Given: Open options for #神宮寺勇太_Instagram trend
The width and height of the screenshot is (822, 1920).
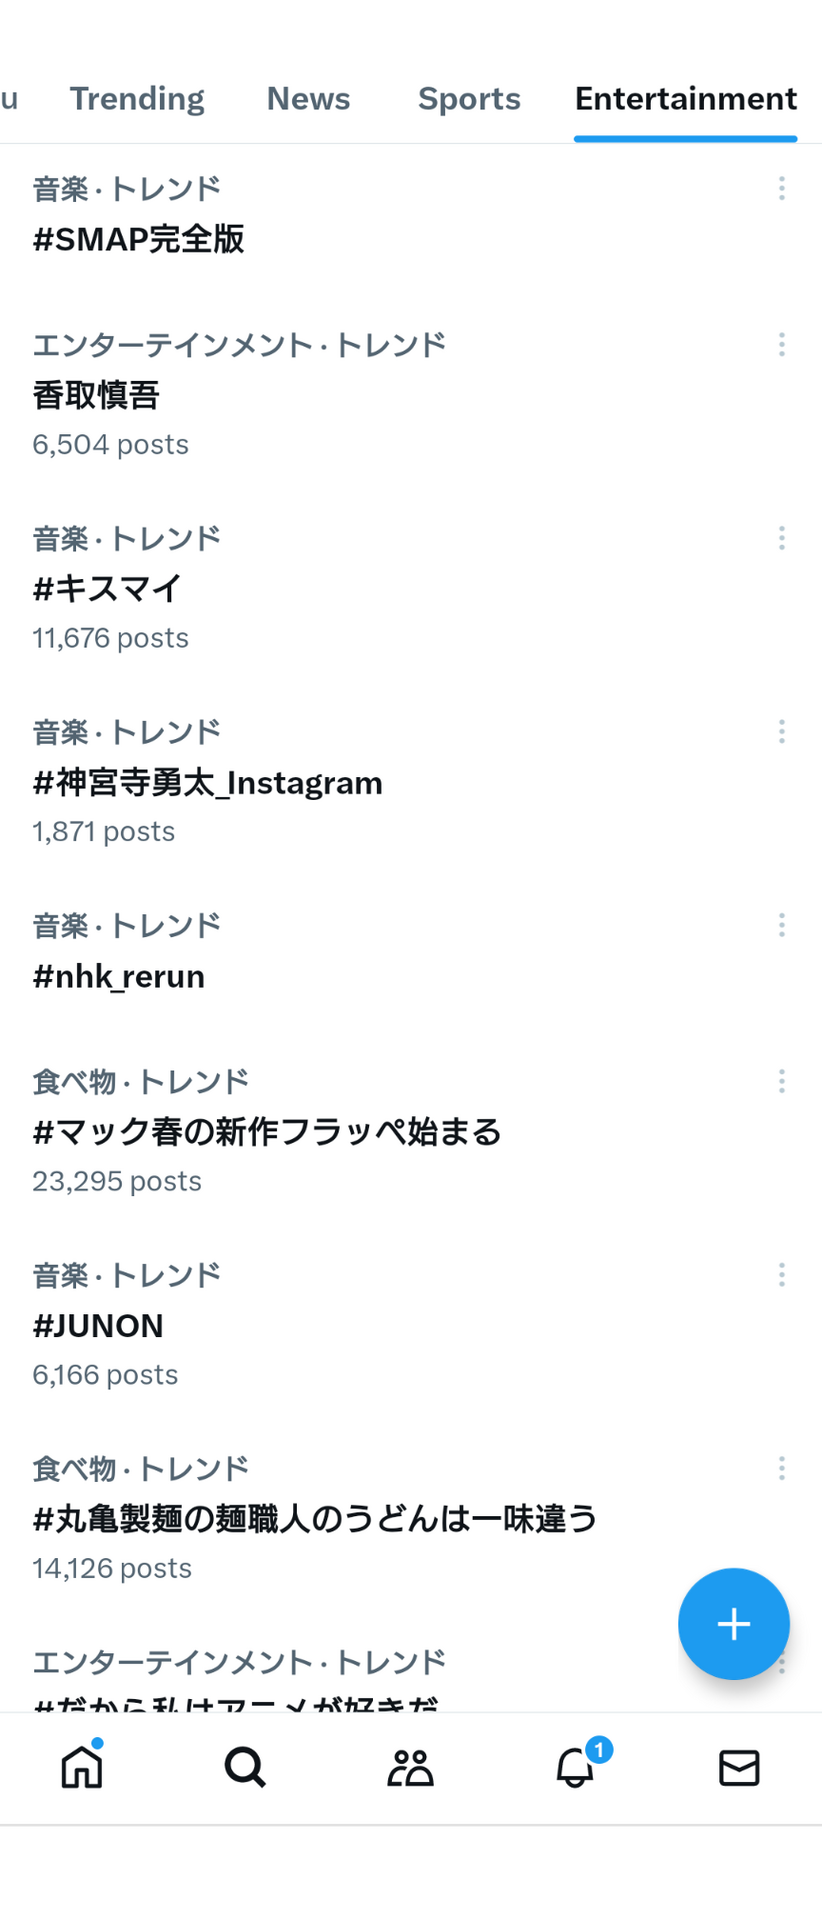Looking at the screenshot, I should click(781, 731).
